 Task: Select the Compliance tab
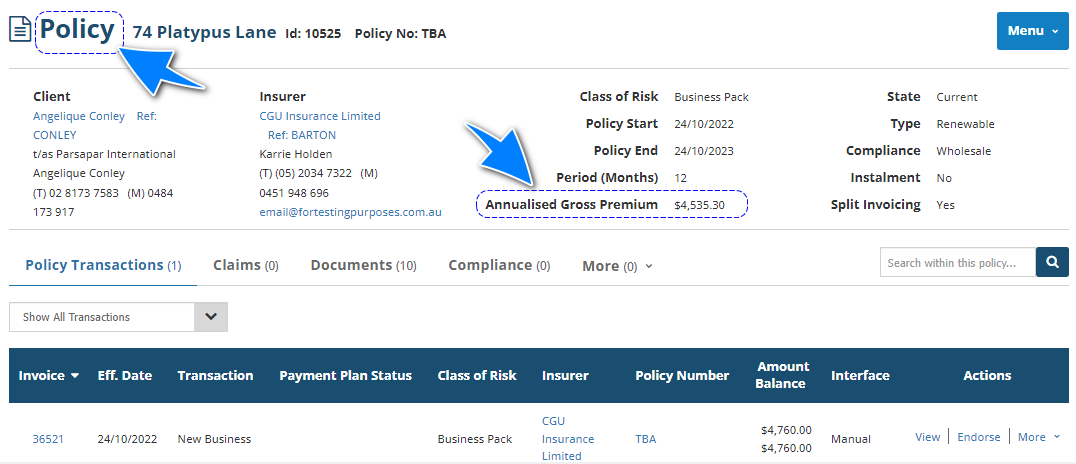click(x=499, y=265)
